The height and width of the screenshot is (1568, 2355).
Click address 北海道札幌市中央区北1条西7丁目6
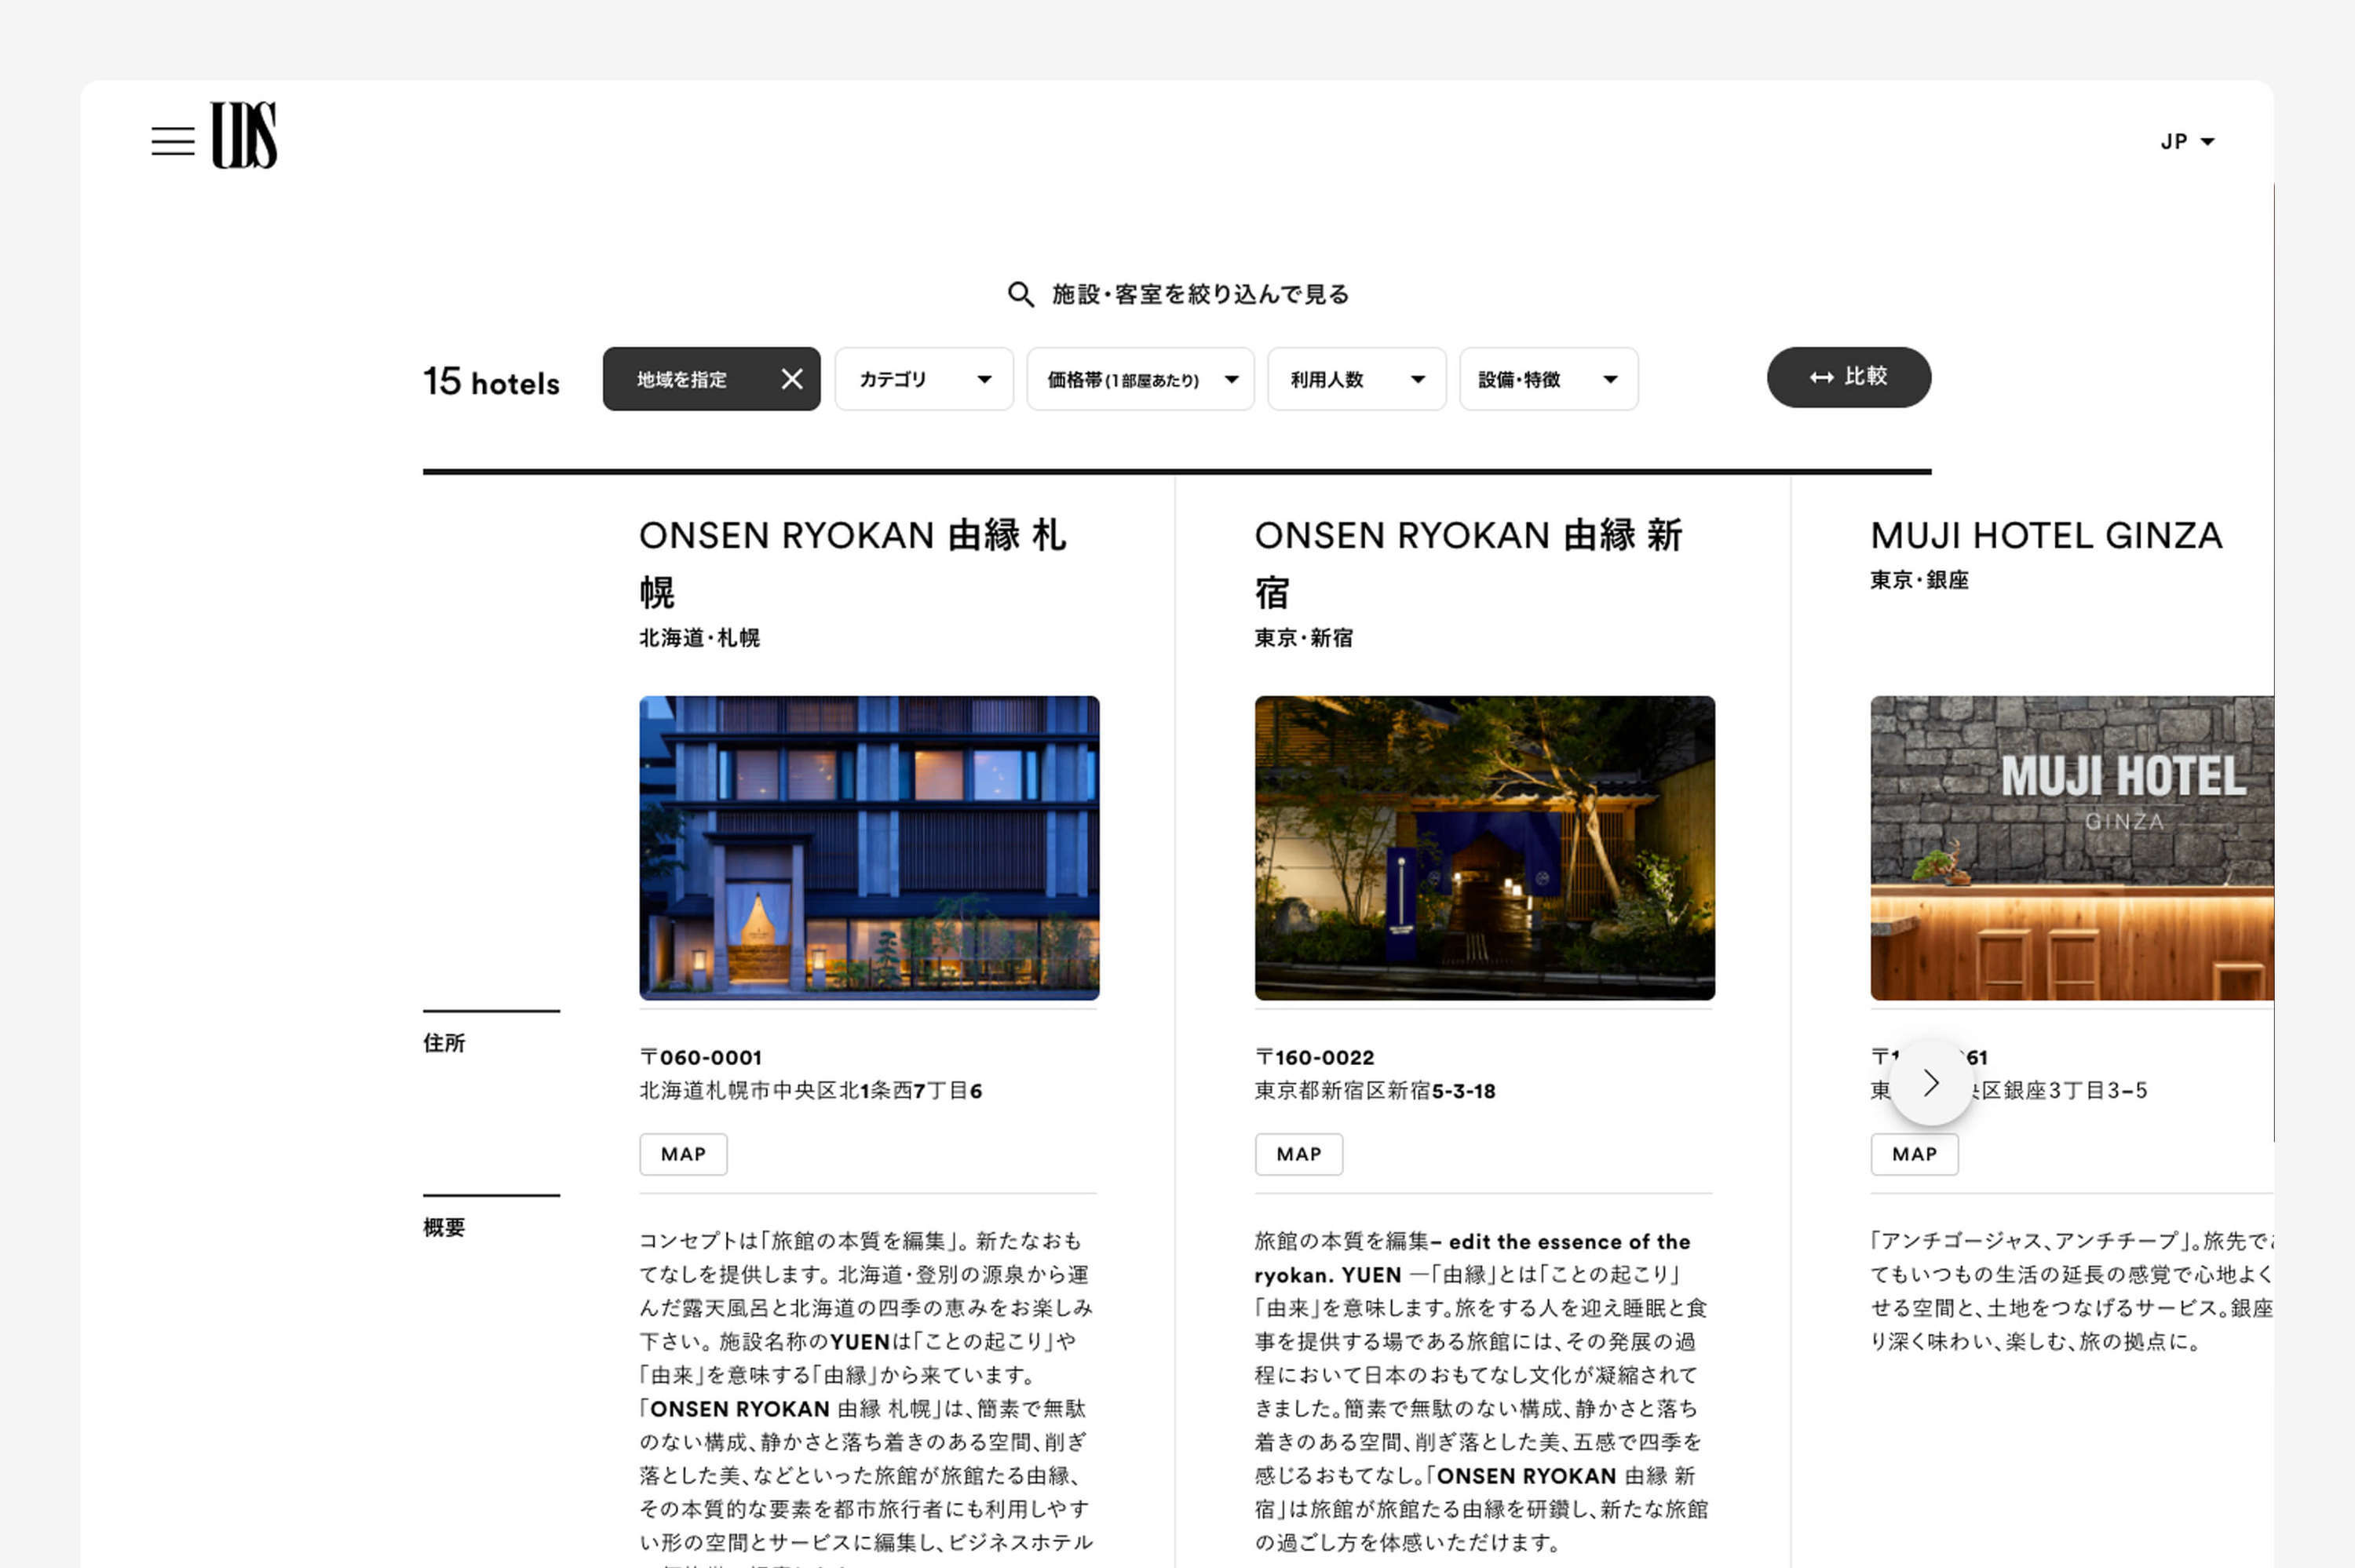811,1091
